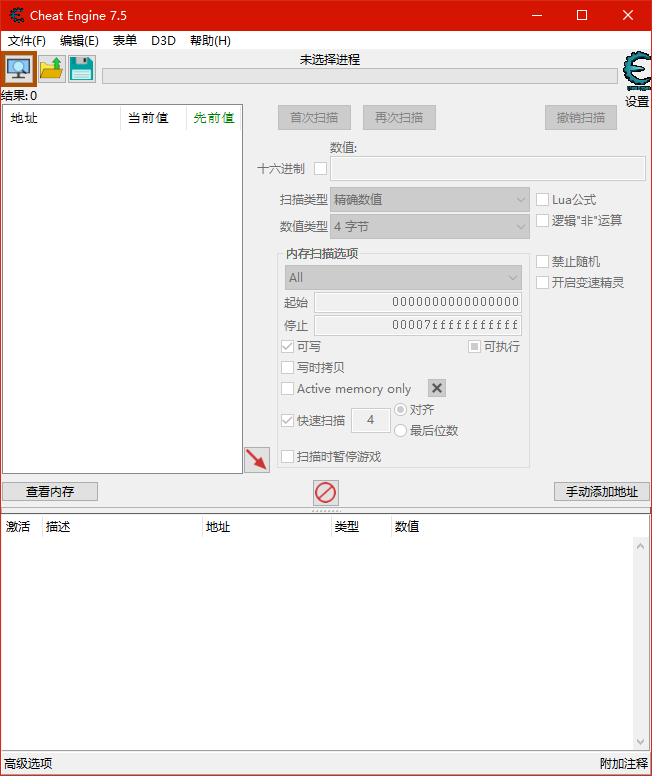This screenshot has height=776, width=652.
Task: Enable the Lua公式 checkbox
Action: (543, 199)
